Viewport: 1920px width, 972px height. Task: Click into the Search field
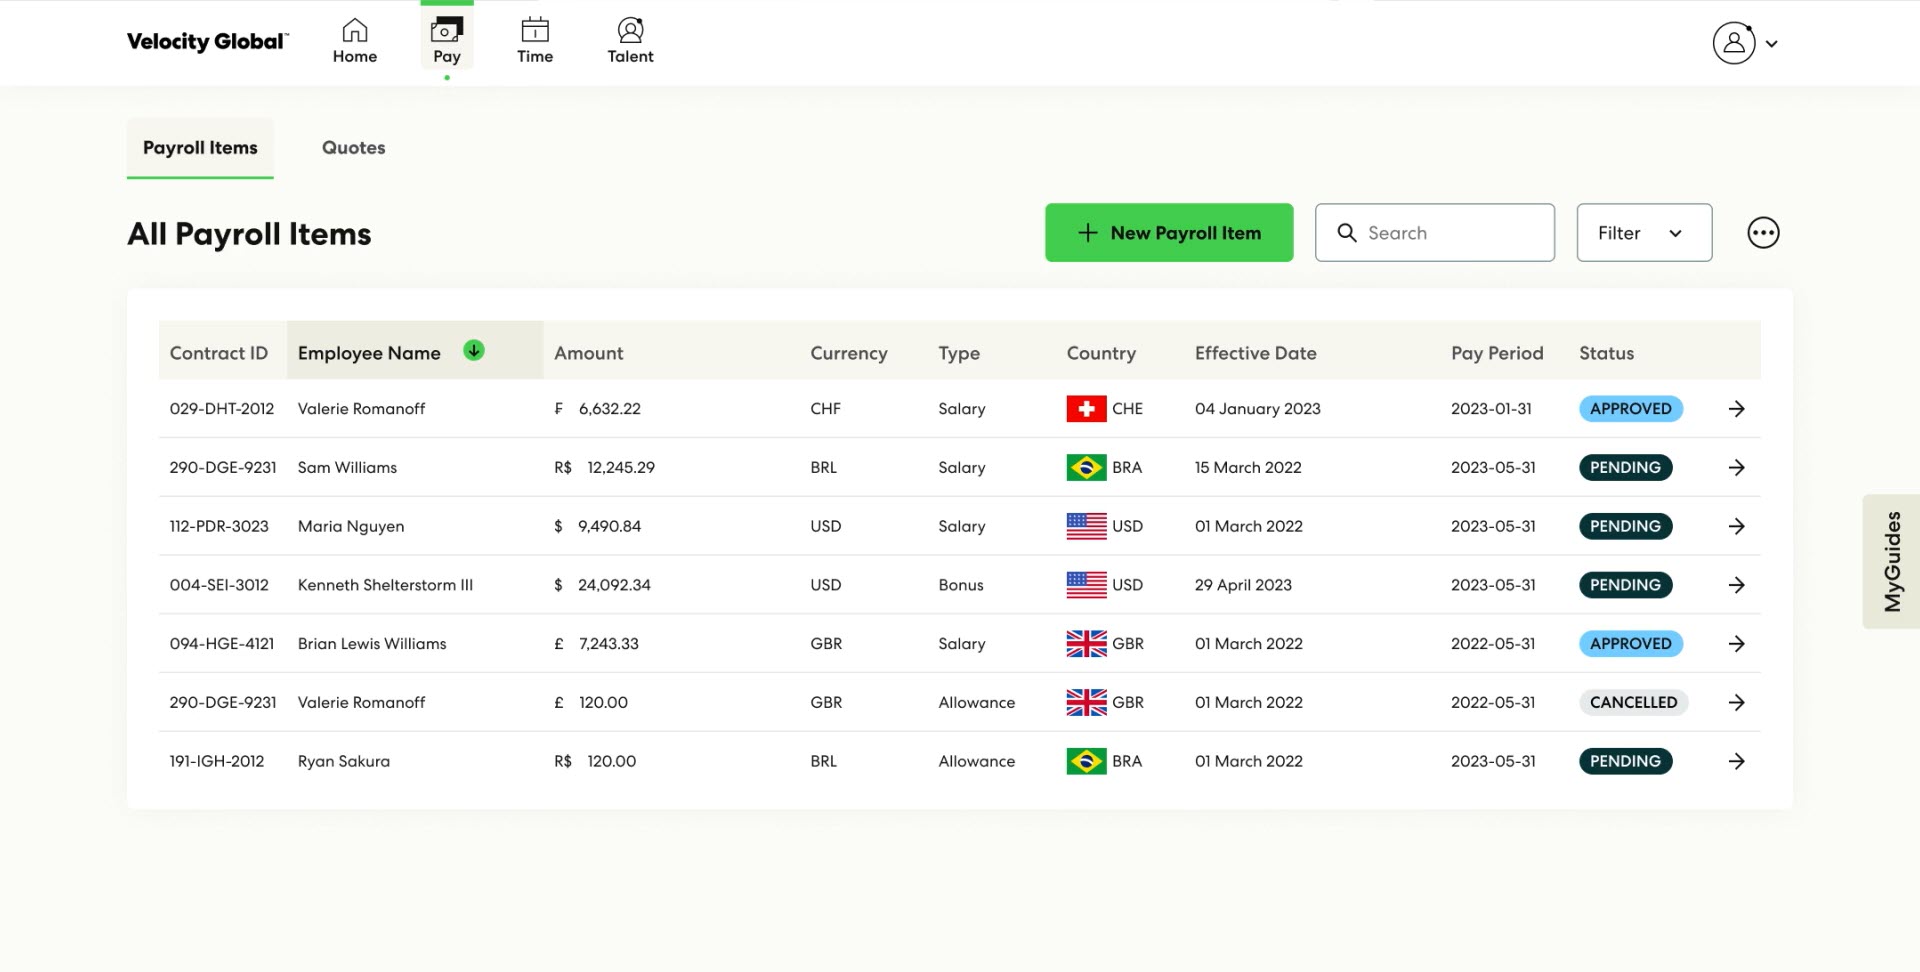coord(1434,233)
